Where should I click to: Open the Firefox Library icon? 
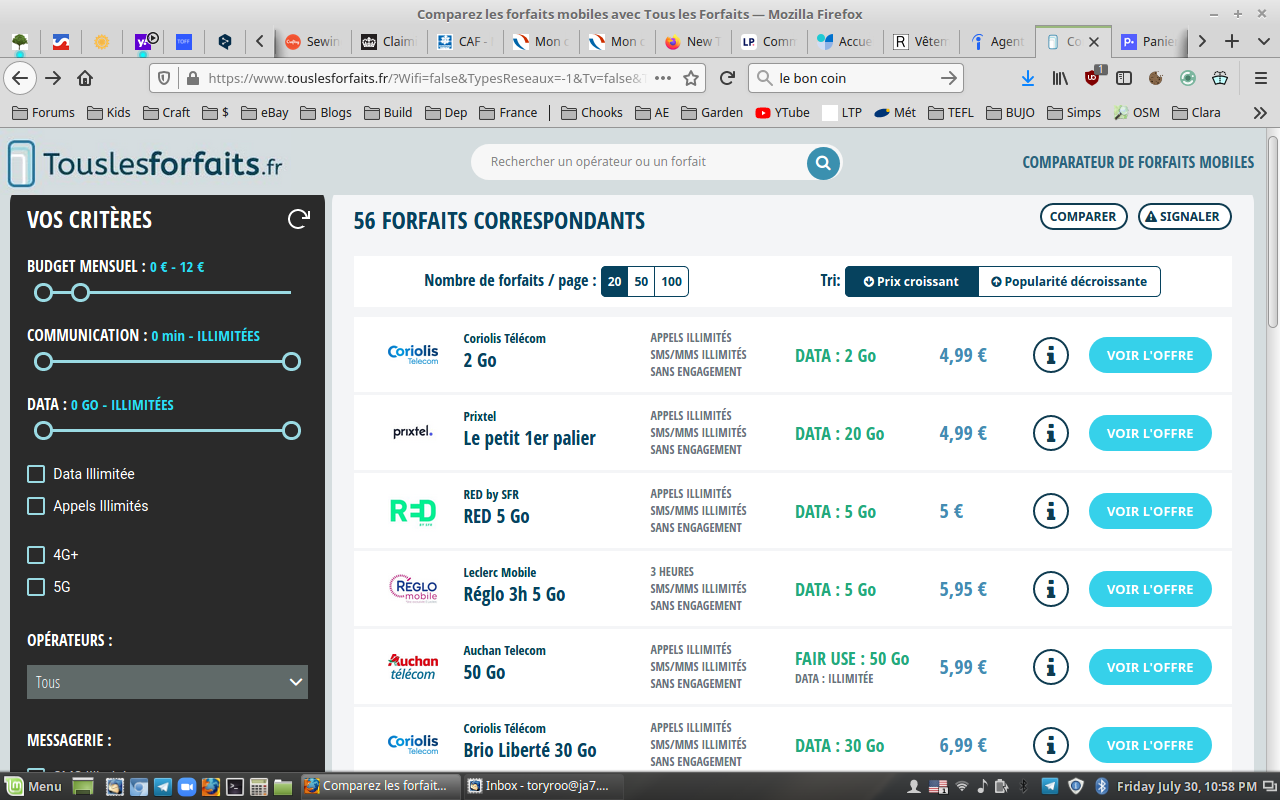point(1060,78)
